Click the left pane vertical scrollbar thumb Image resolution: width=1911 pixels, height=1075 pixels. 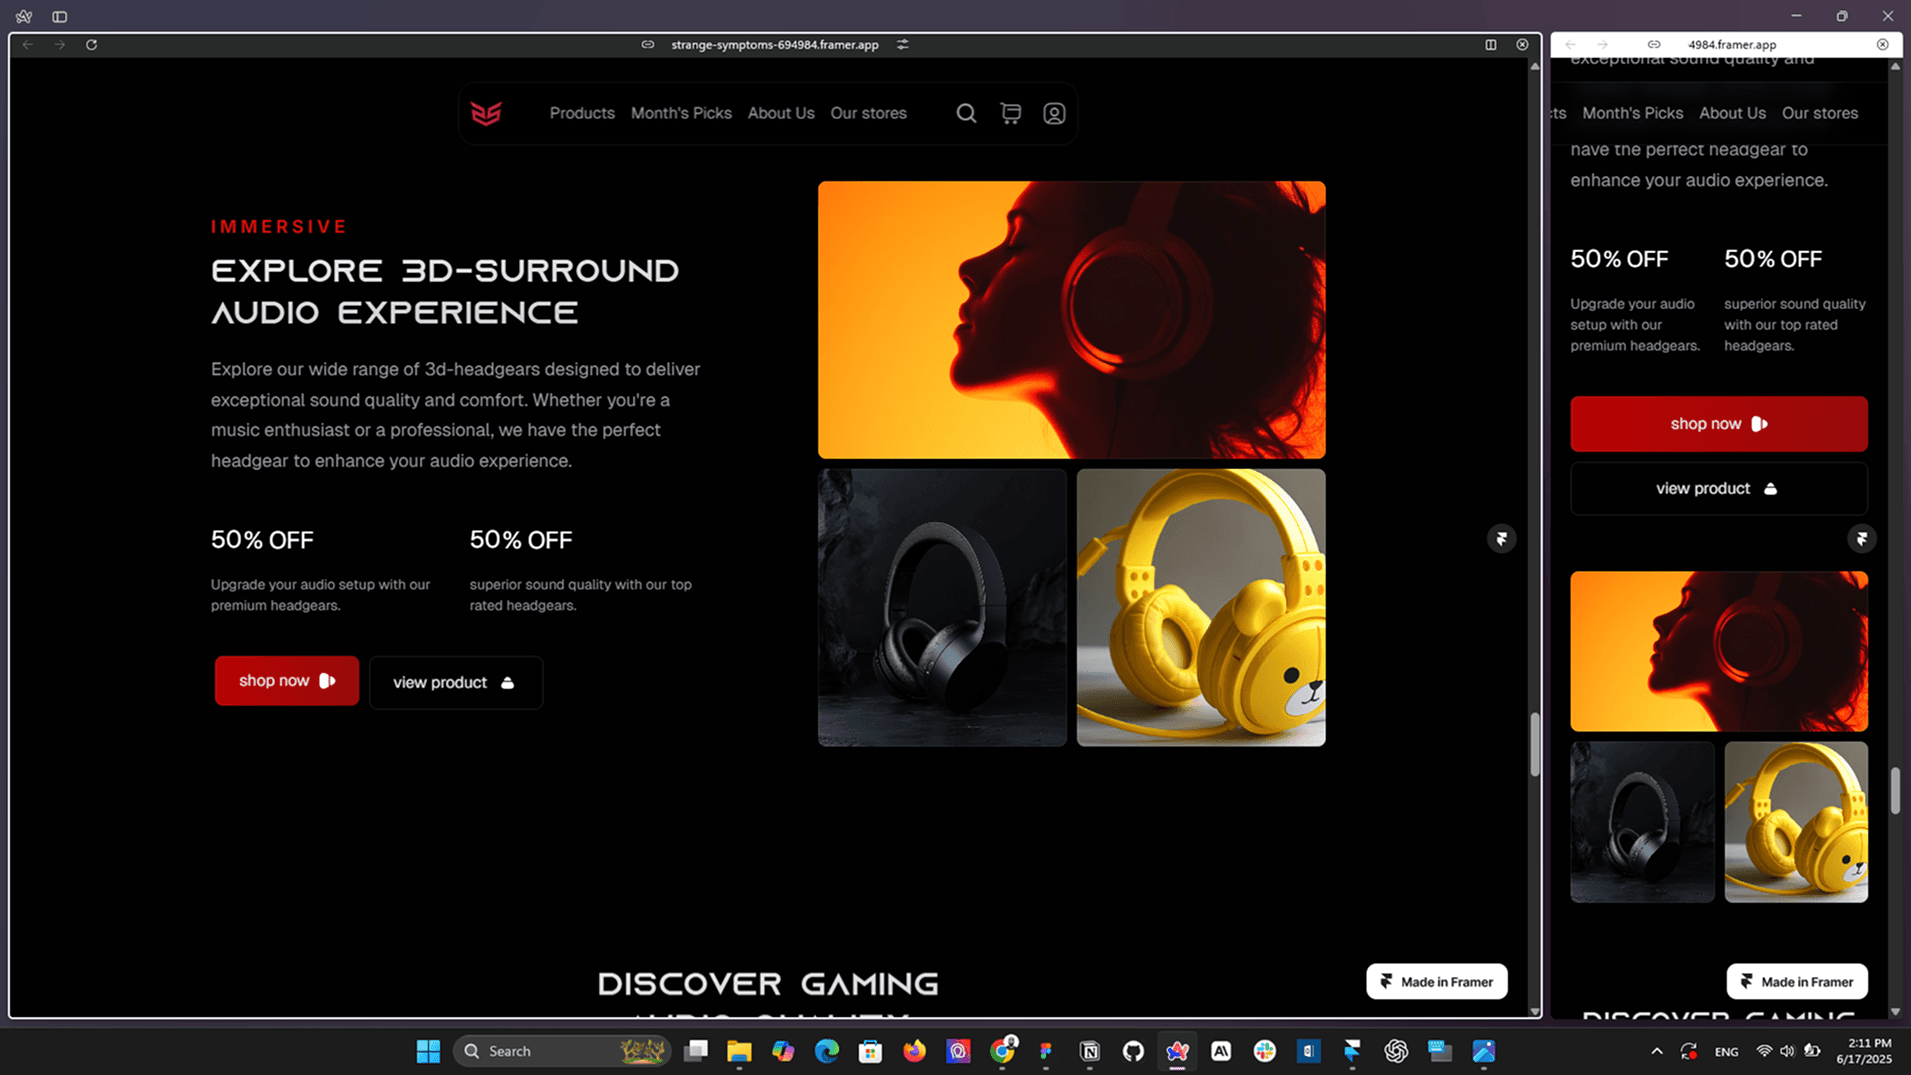point(1535,745)
